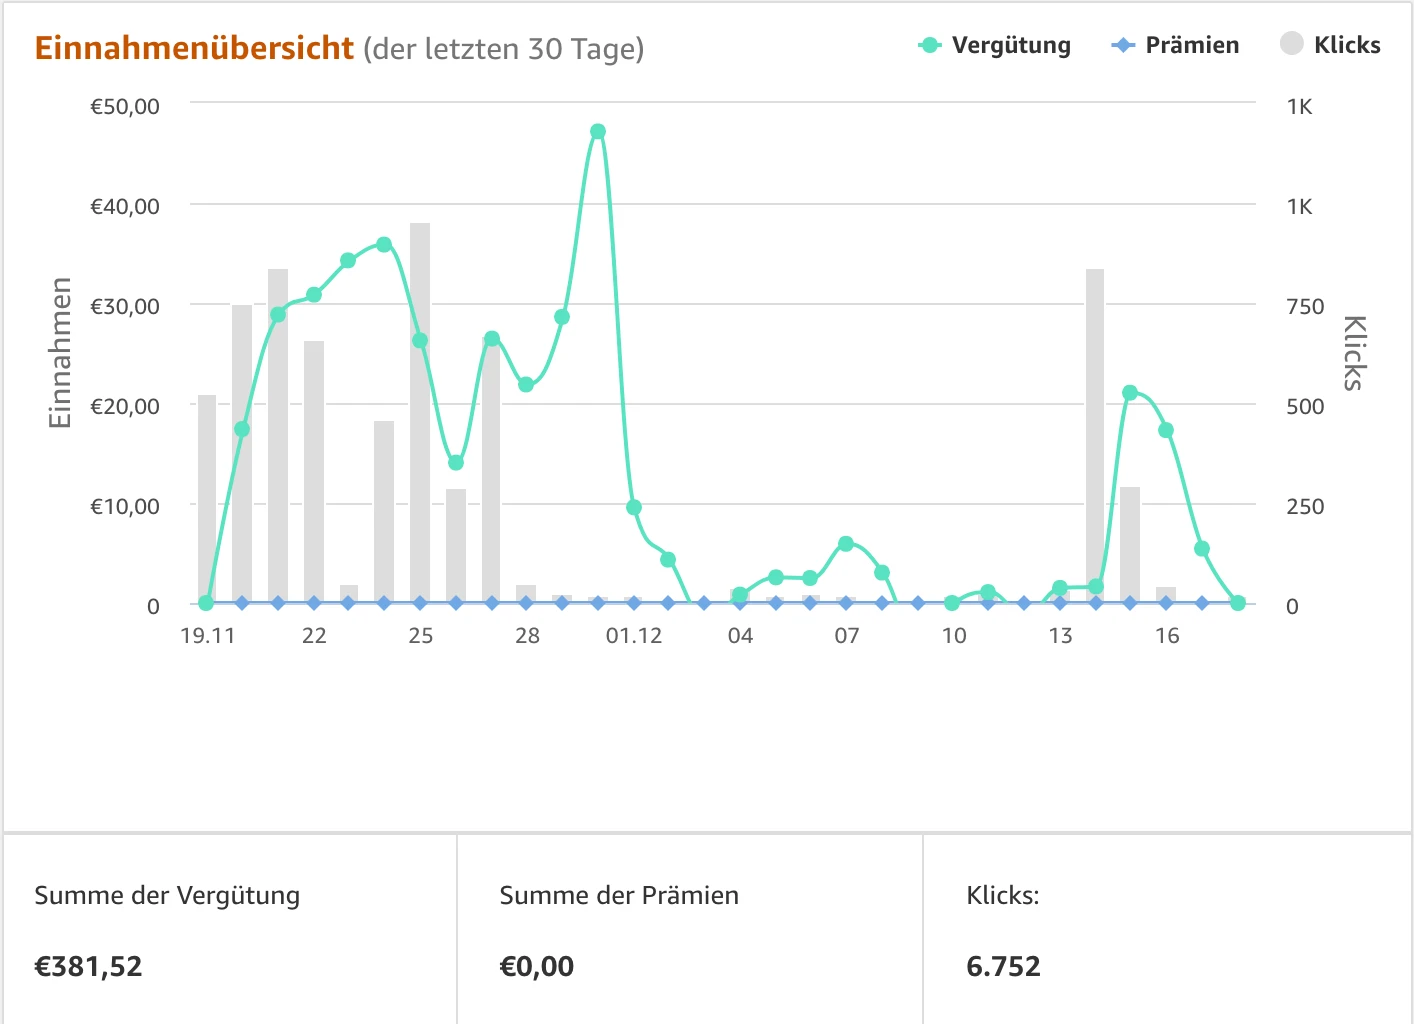Image resolution: width=1414 pixels, height=1024 pixels.
Task: Toggle the Vergütung series legend label
Action: (1010, 45)
